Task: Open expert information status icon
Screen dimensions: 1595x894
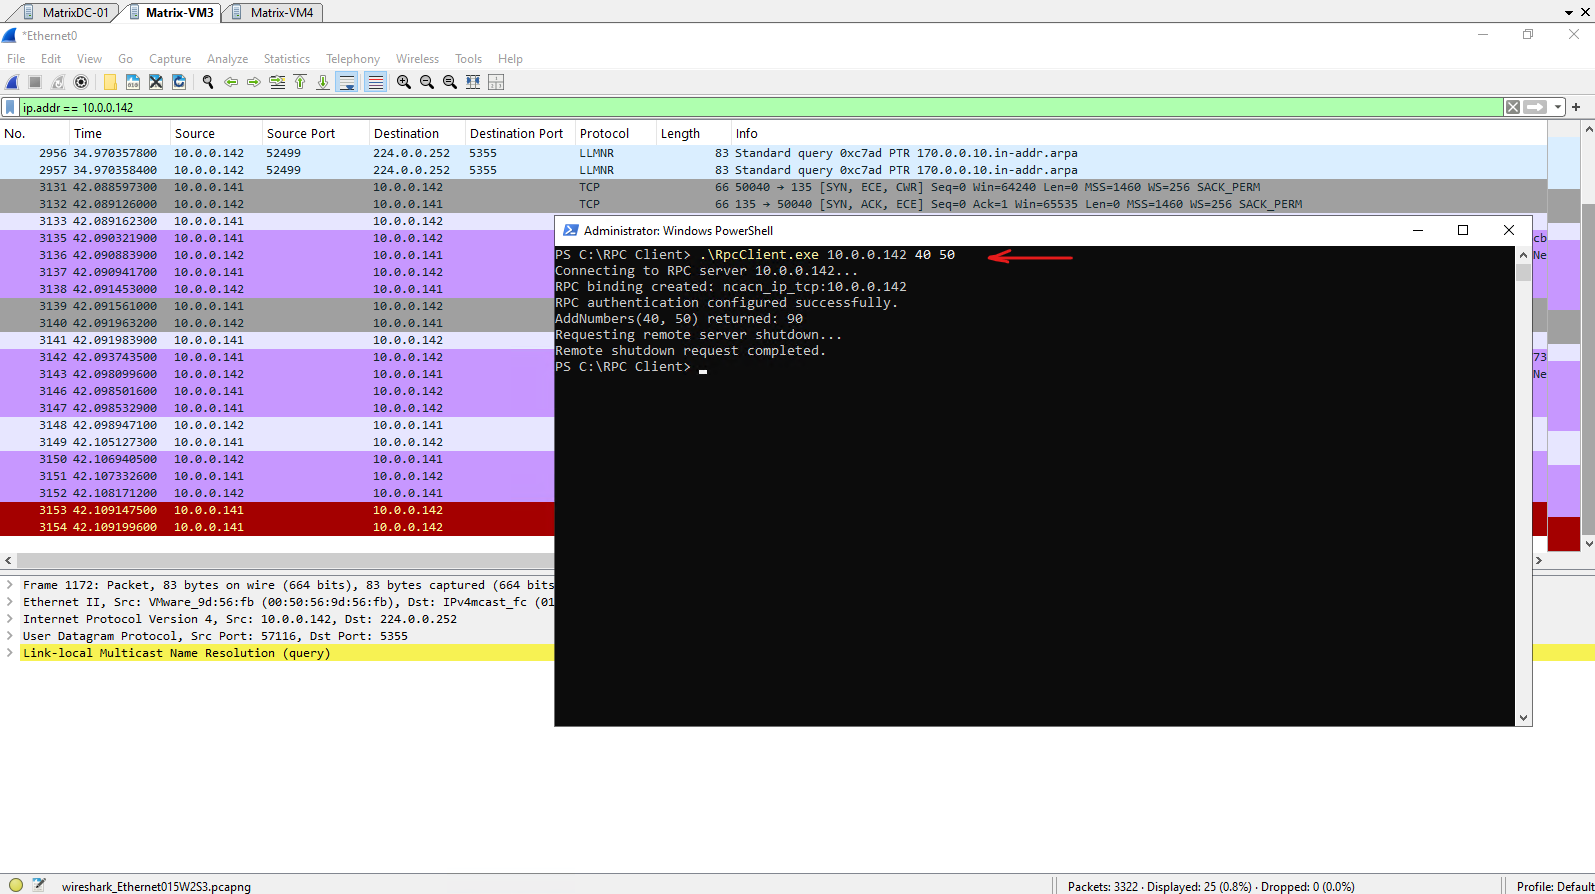Action: click(16, 885)
